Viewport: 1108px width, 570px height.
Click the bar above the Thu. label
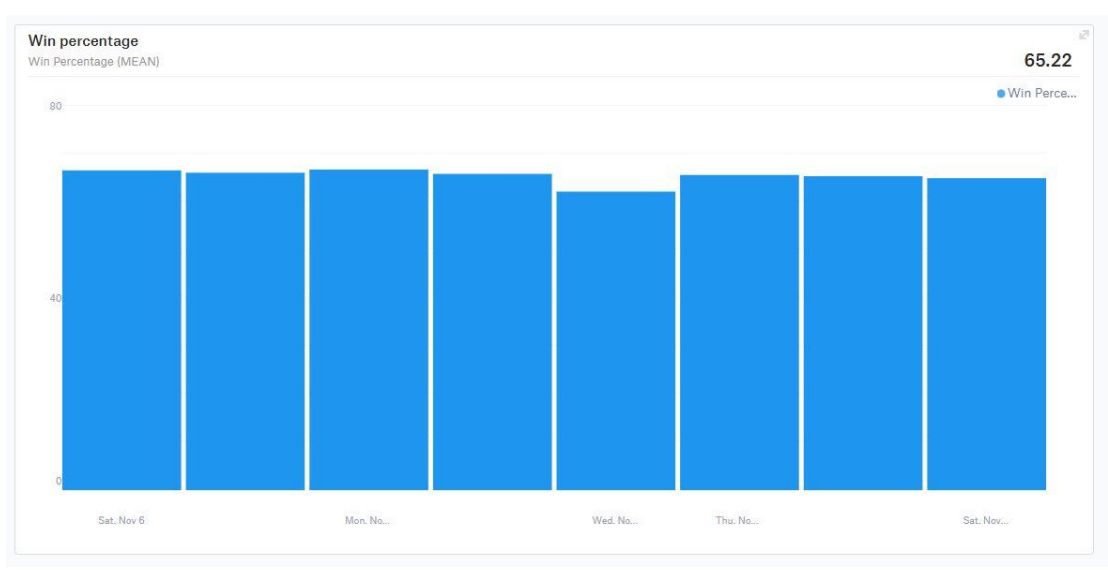click(x=739, y=332)
